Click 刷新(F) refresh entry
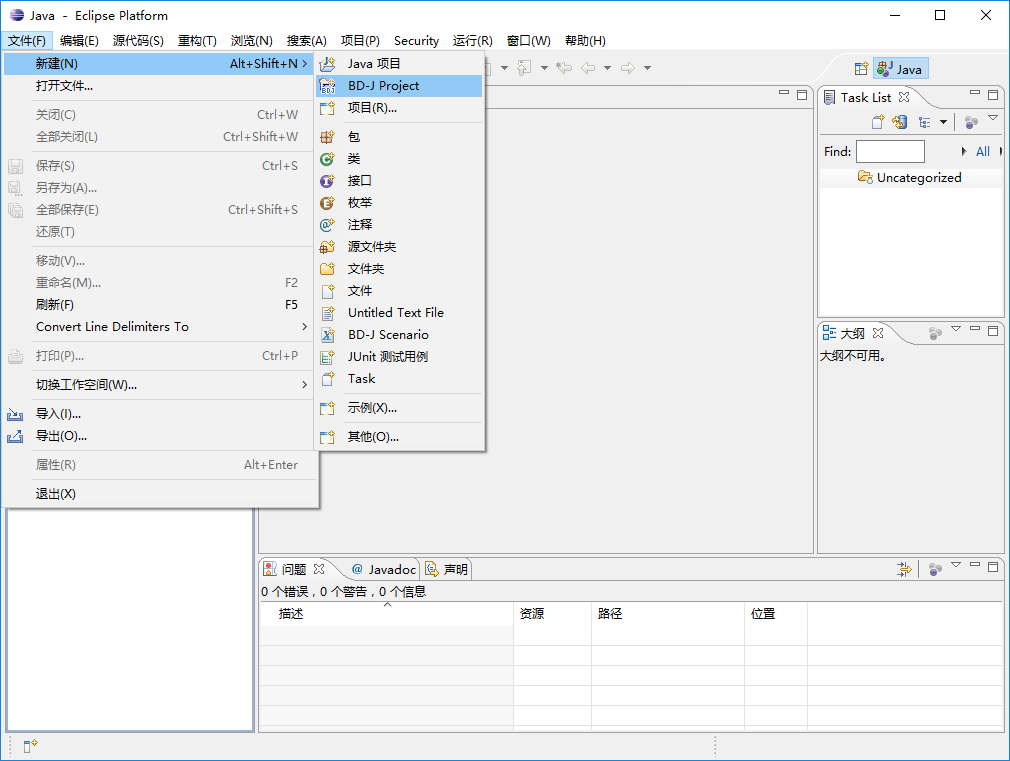This screenshot has width=1010, height=761. click(x=159, y=305)
